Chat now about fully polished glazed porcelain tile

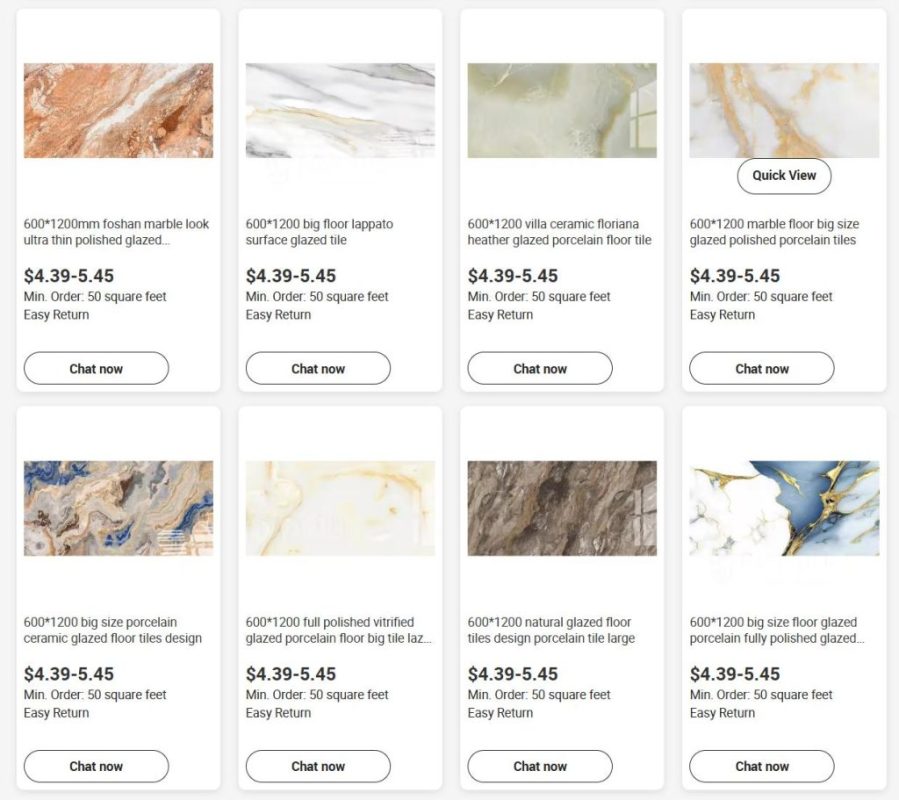762,766
